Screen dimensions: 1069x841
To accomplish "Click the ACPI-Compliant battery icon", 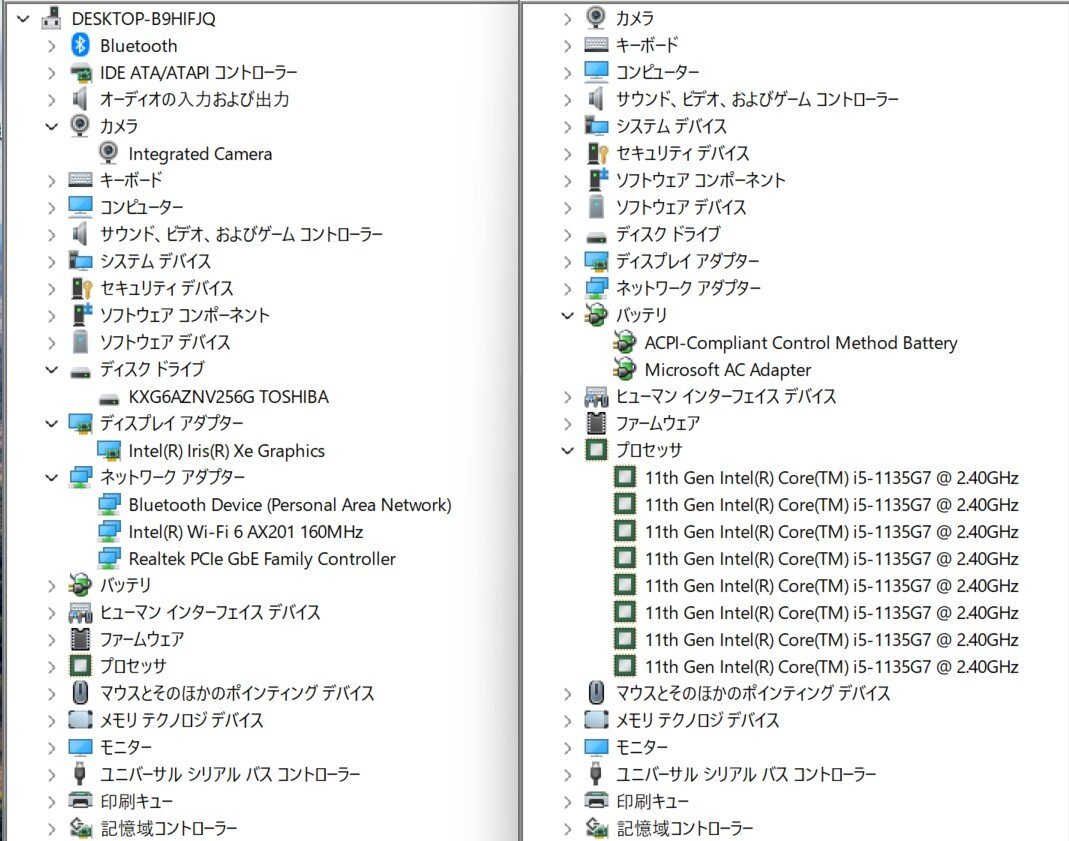I will click(624, 342).
